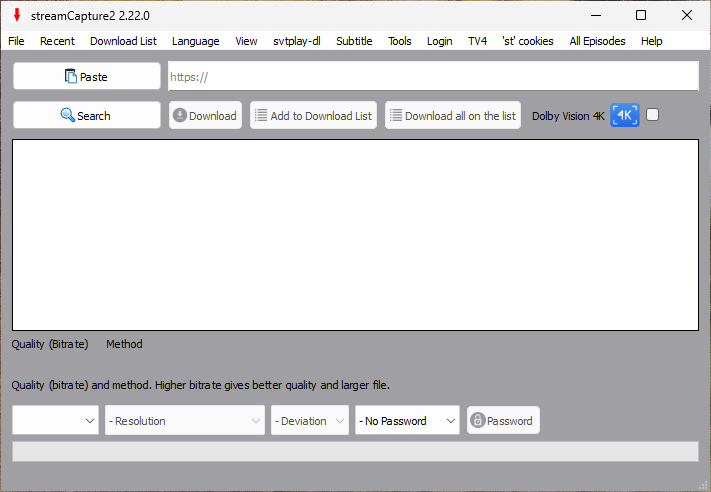Maximize the streamCapture2 window
The width and height of the screenshot is (711, 492).
[x=641, y=15]
